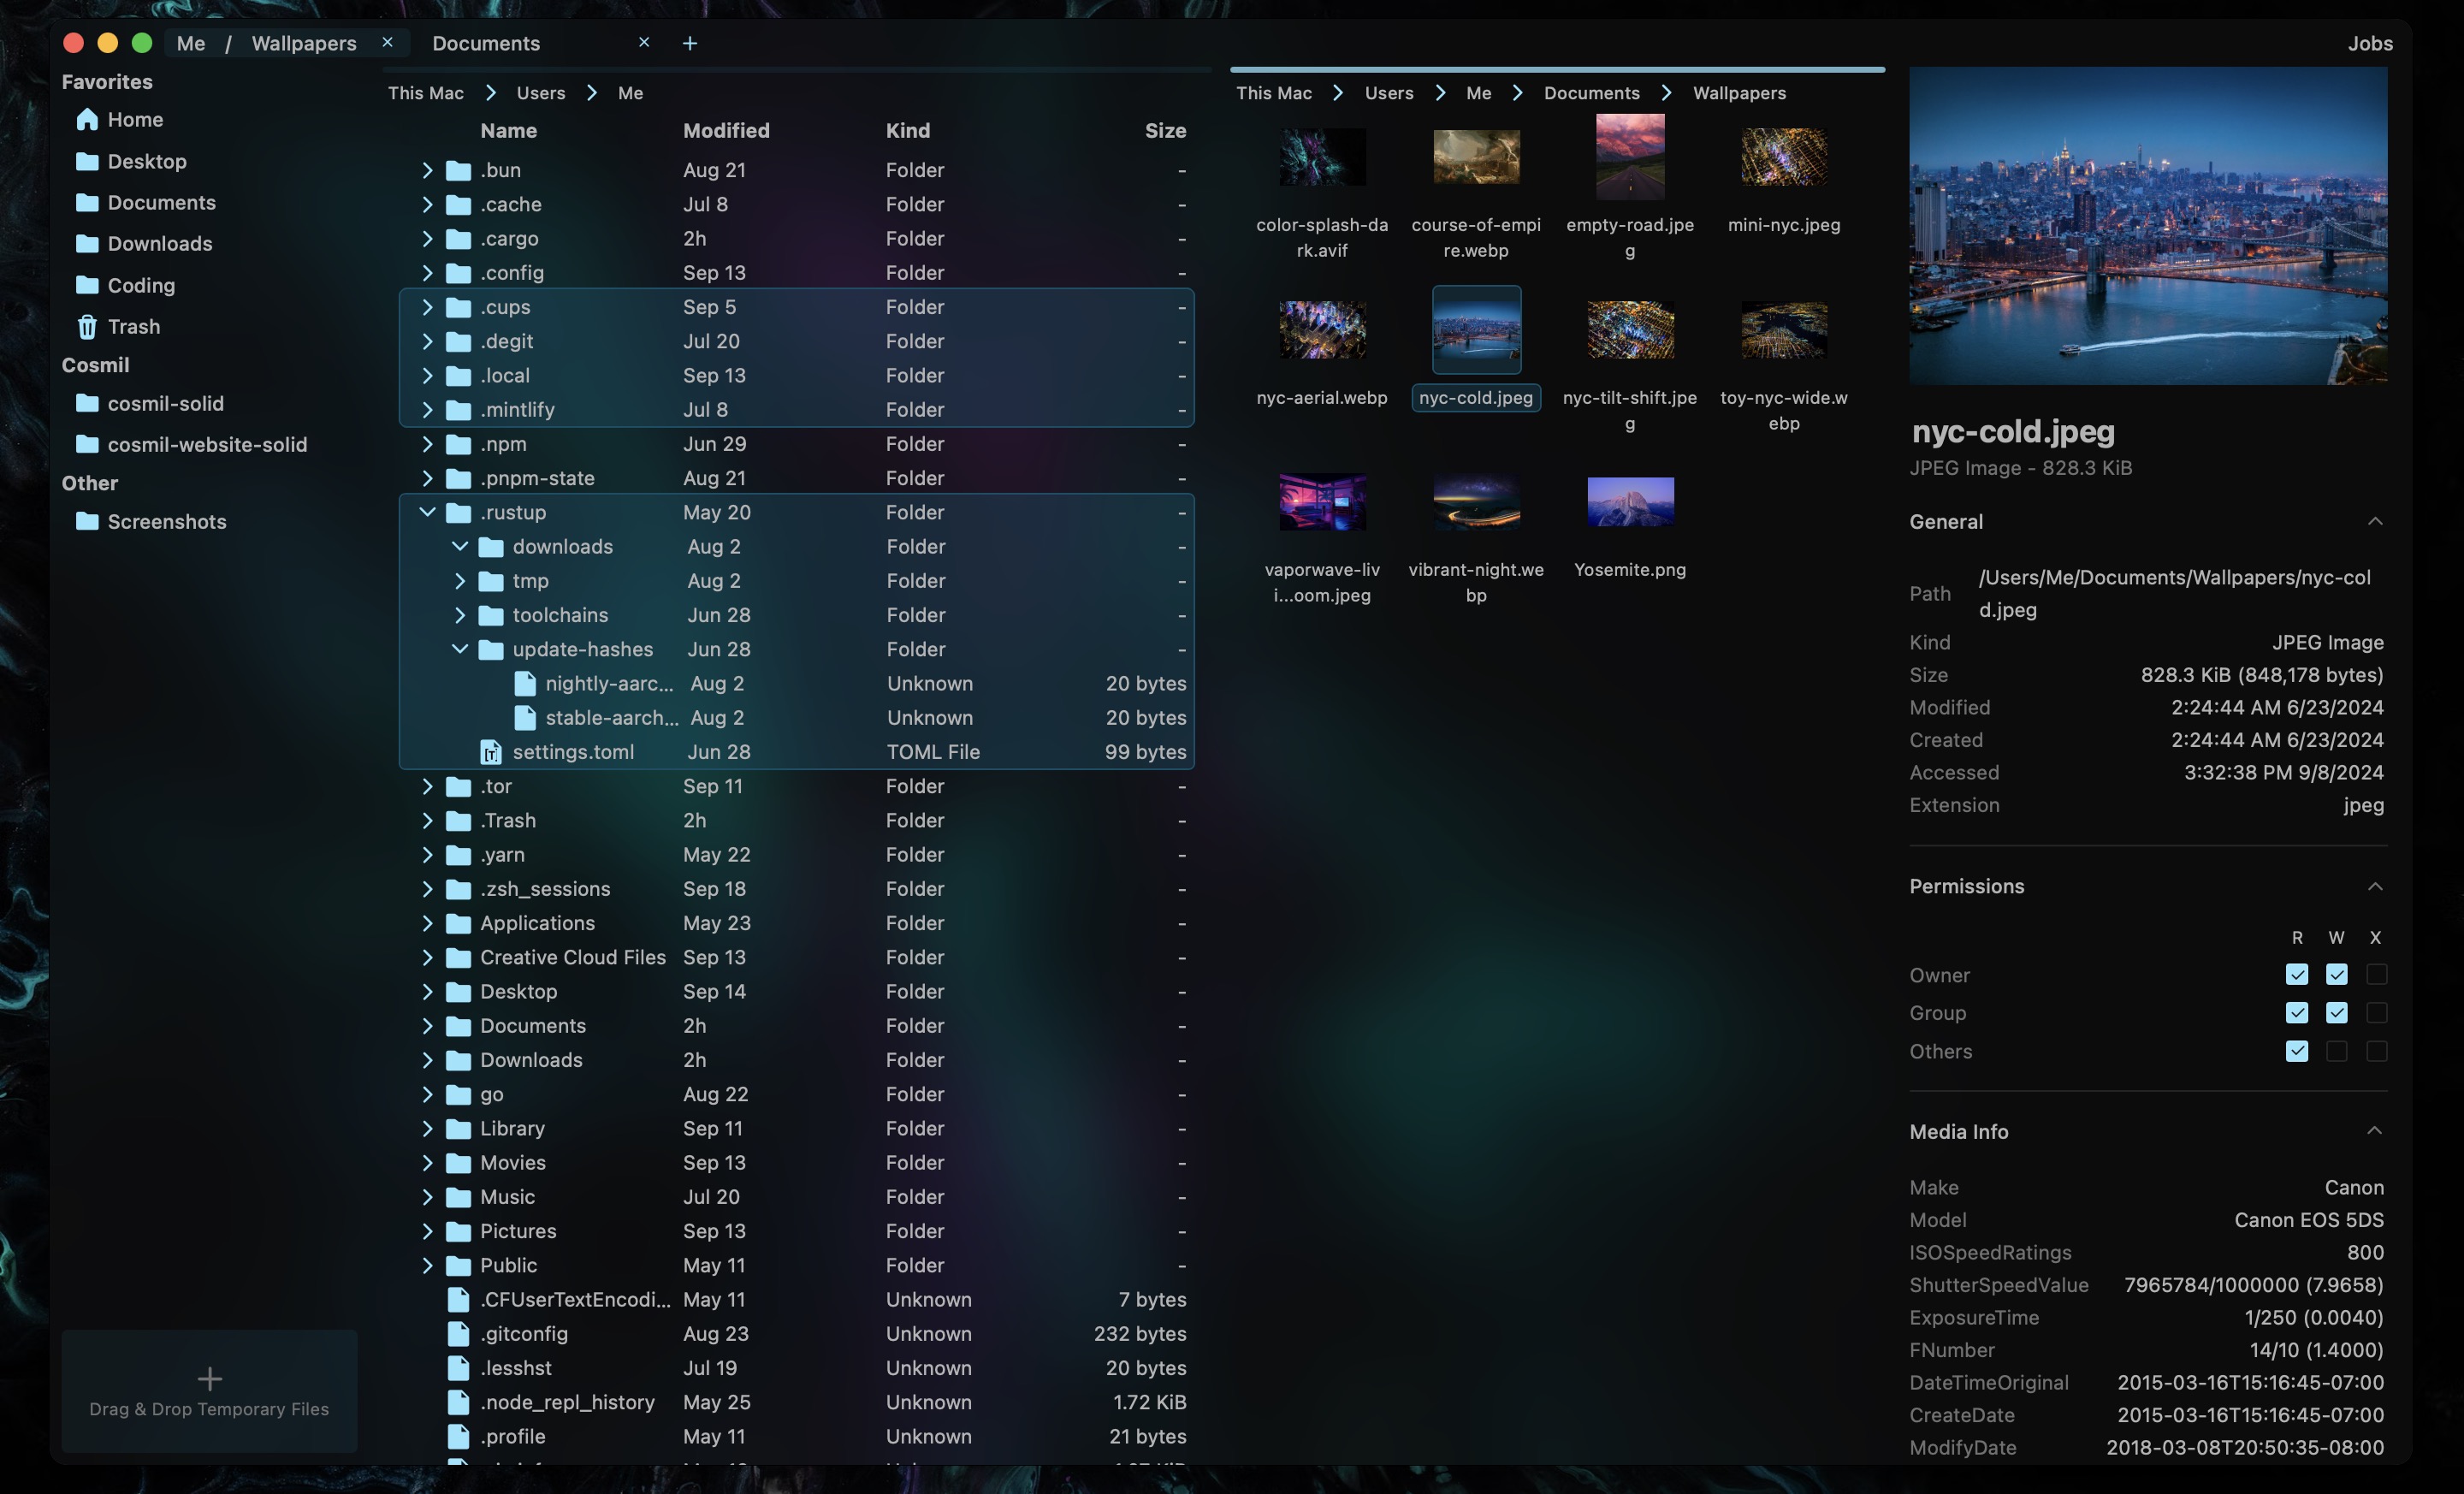Uncheck the Group Write permission
The image size is (2464, 1494).
(x=2337, y=1013)
